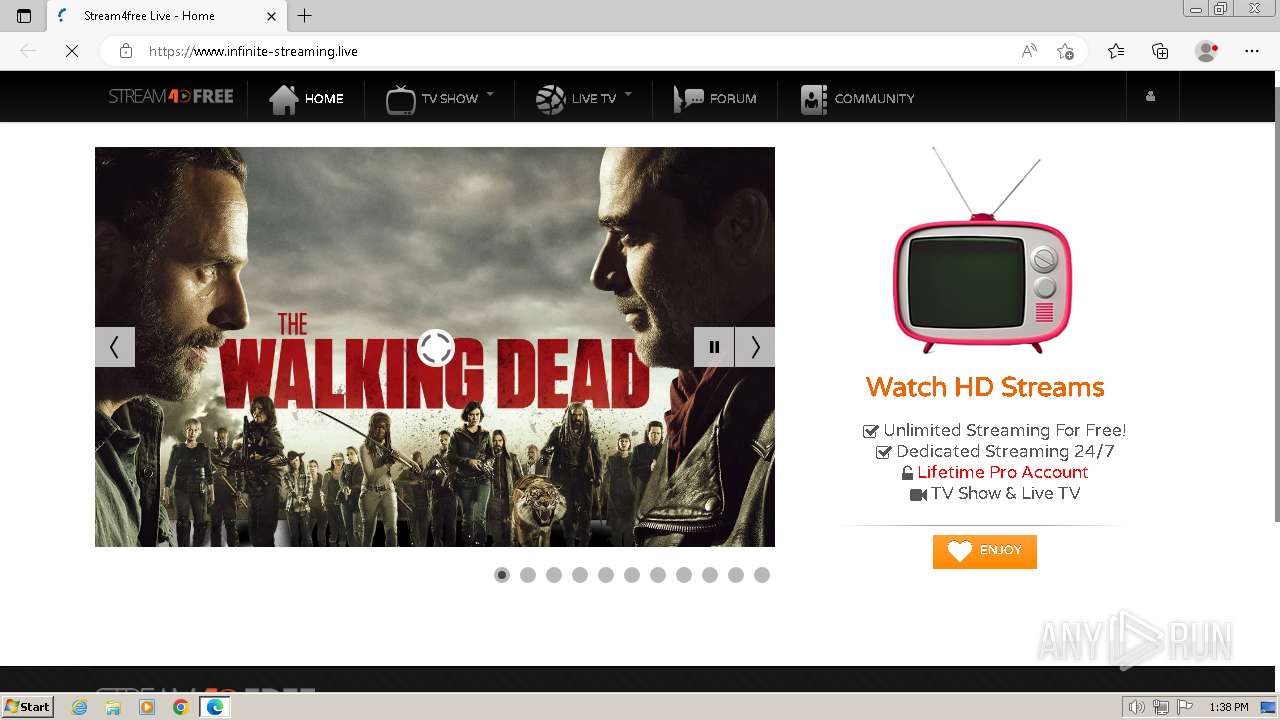Open the Community page
The height and width of the screenshot is (720, 1280).
857,99
